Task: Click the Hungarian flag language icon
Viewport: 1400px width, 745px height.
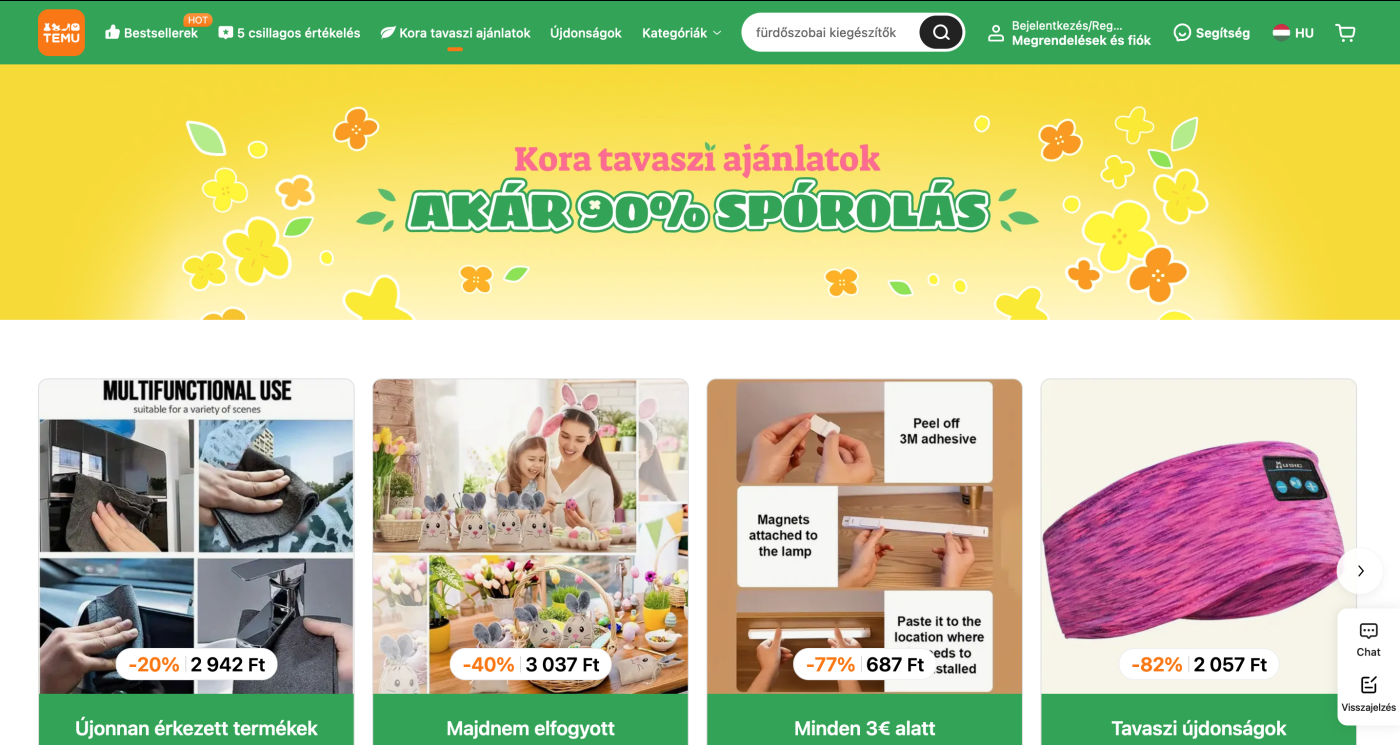Action: click(x=1281, y=32)
